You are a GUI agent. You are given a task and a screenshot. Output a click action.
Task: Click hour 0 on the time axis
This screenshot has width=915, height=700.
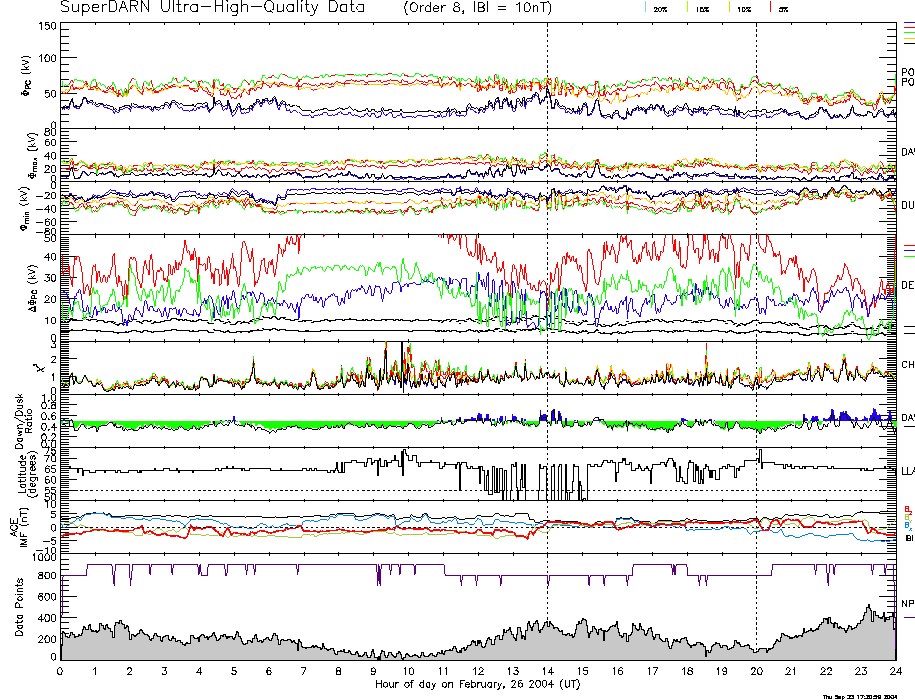point(60,671)
